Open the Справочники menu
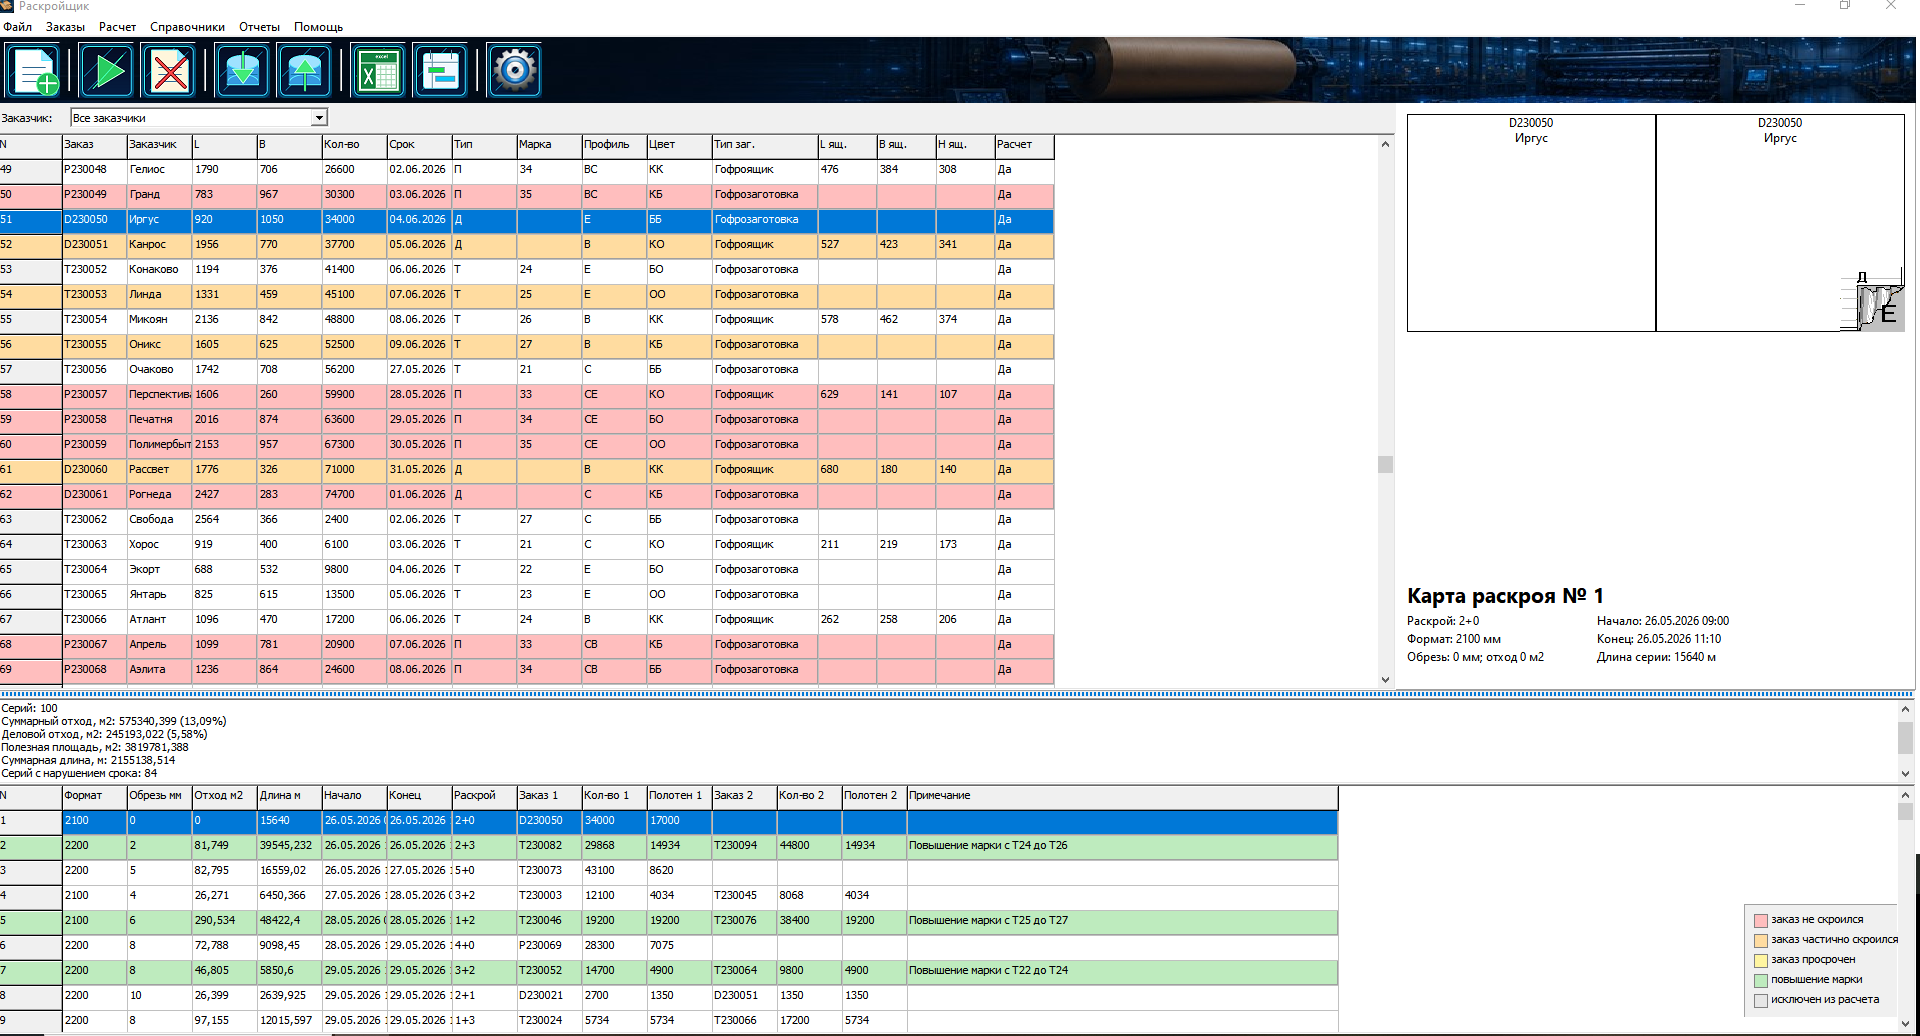The width and height of the screenshot is (1920, 1036). pos(187,27)
